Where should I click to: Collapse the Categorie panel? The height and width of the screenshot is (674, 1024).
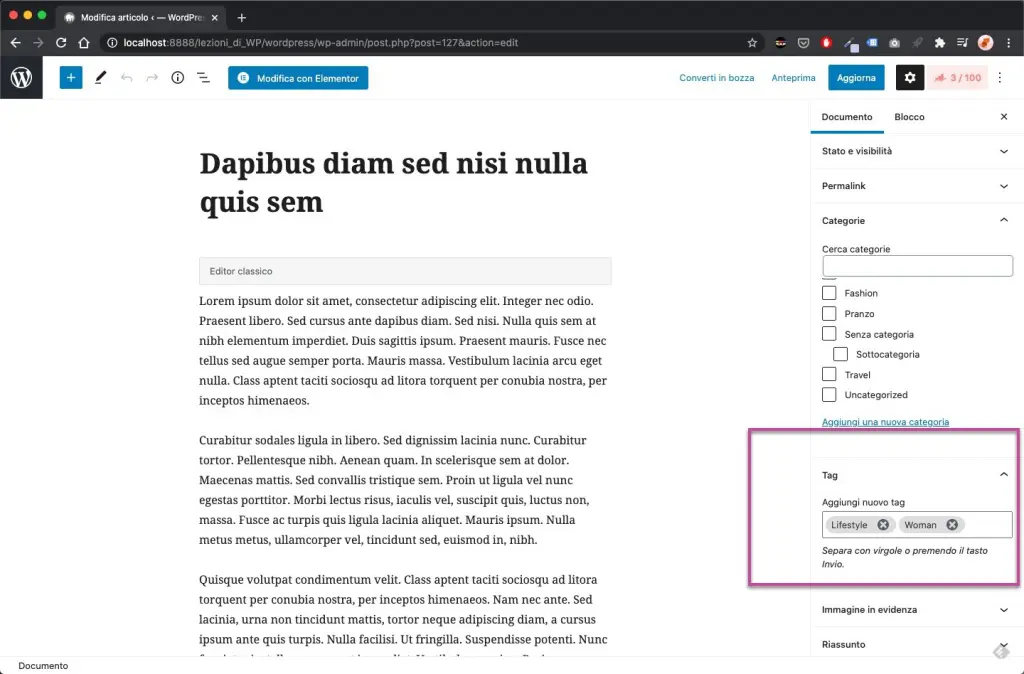[916, 221]
